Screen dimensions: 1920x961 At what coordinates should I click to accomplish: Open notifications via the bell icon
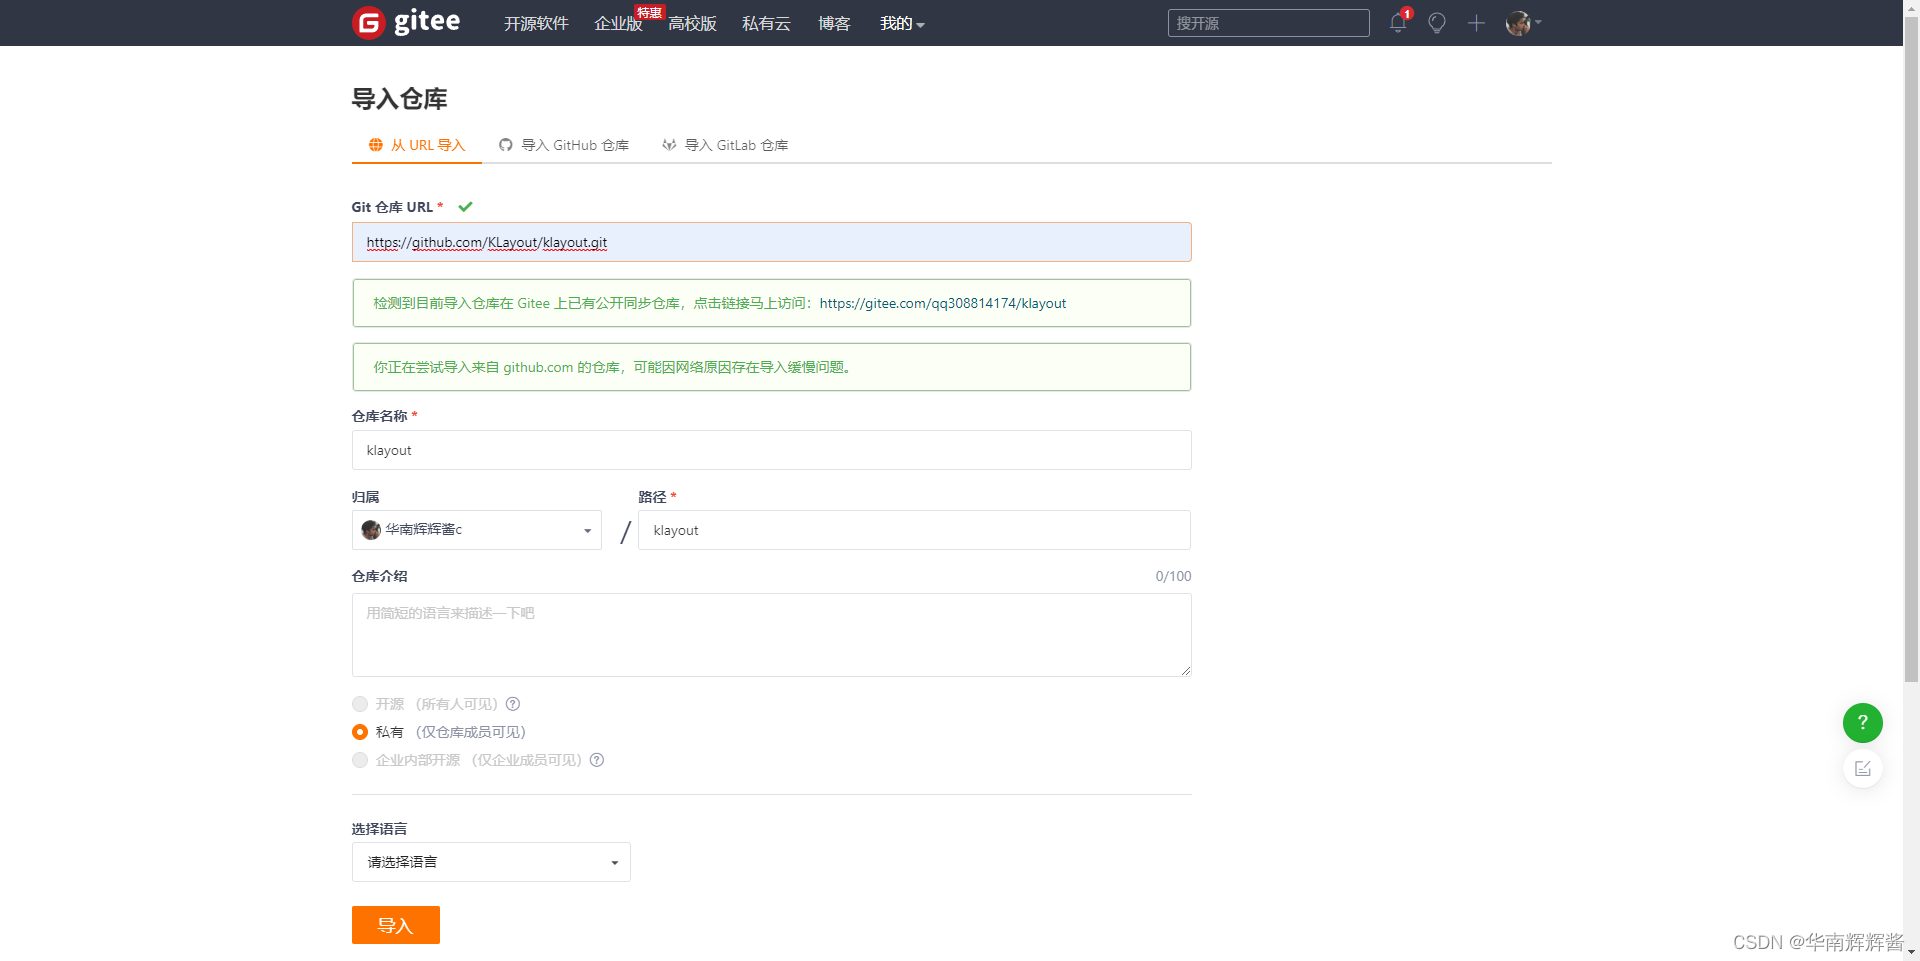coord(1397,23)
